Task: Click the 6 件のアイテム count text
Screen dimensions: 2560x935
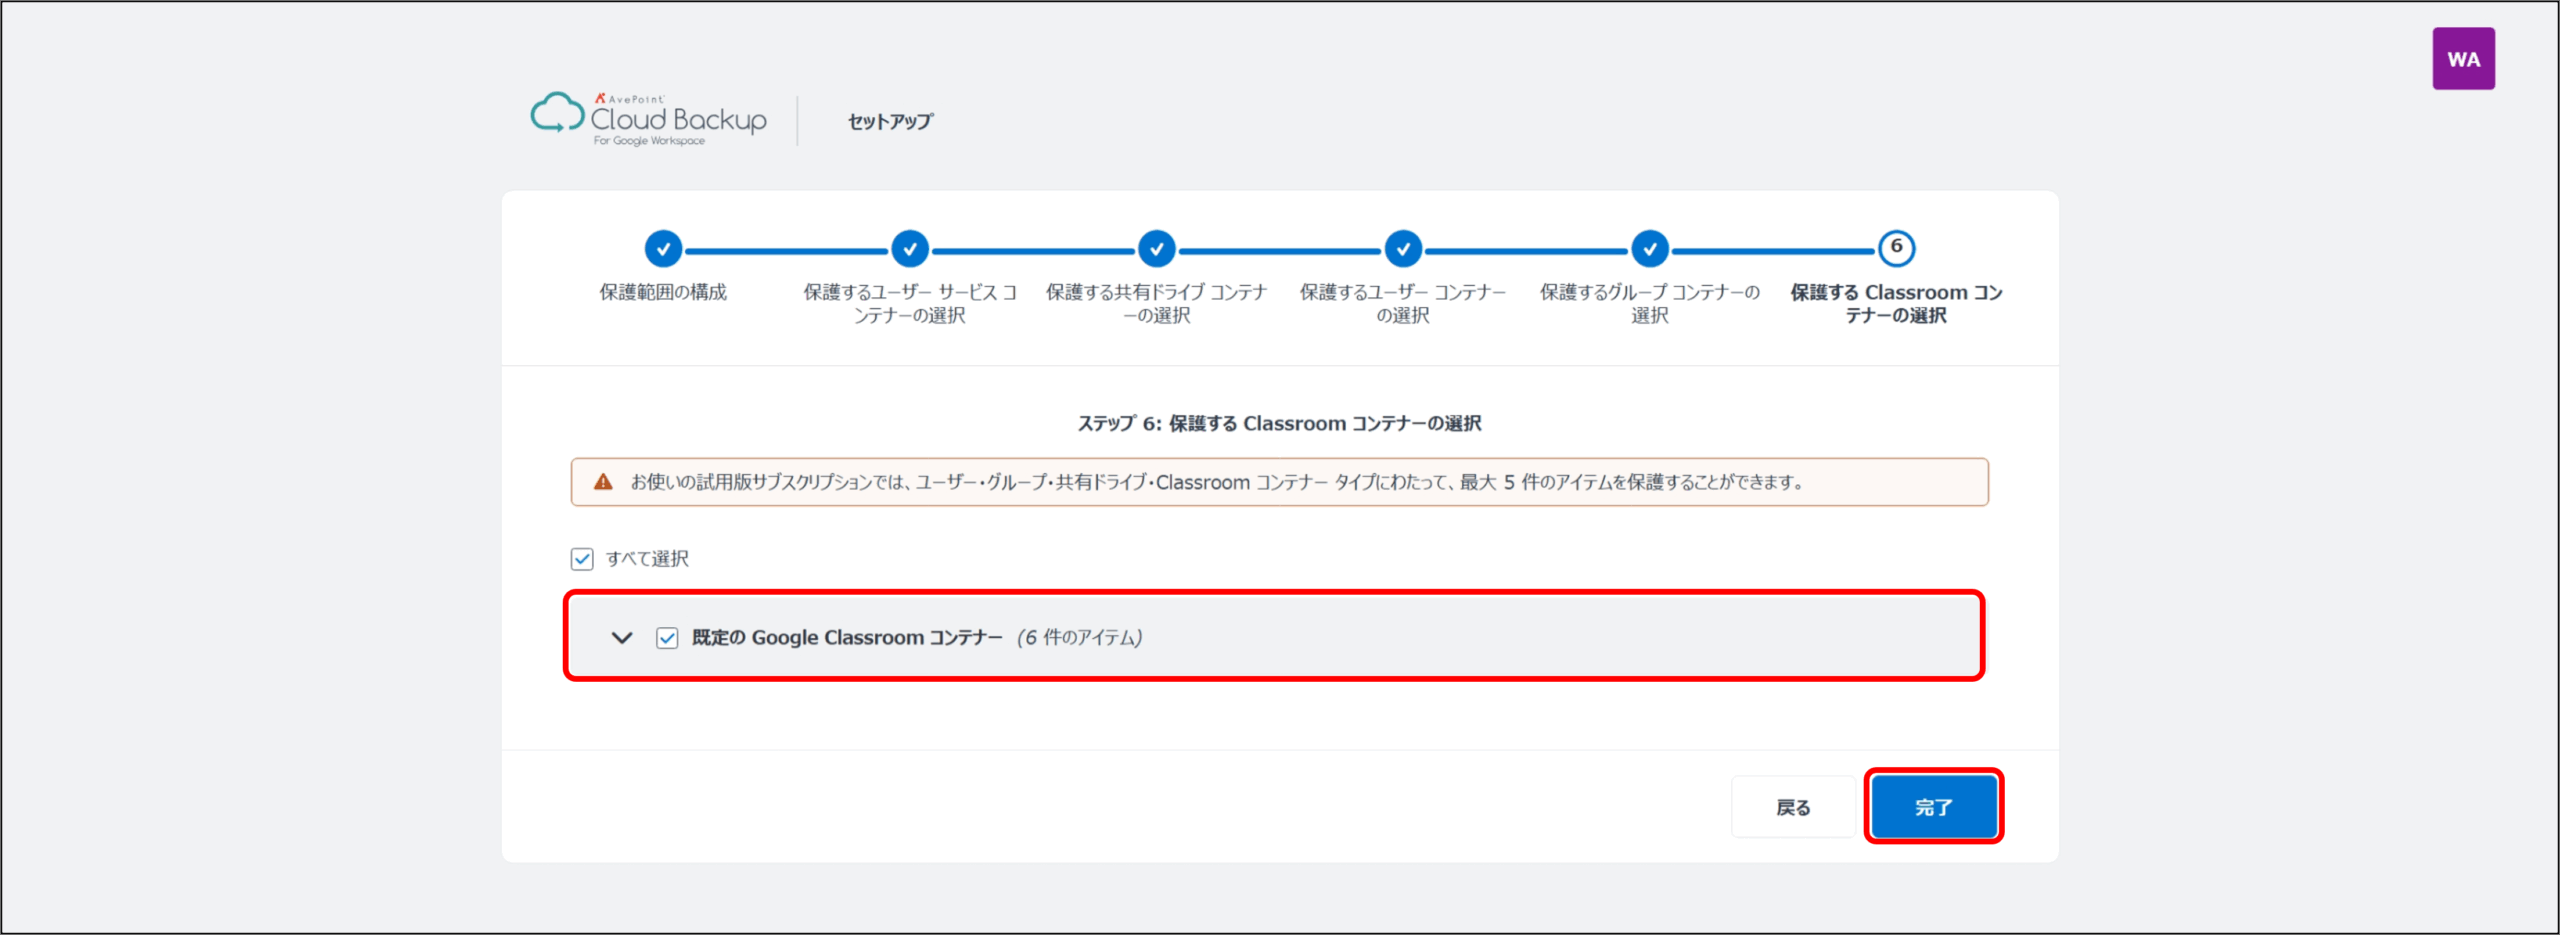Action: [1079, 638]
